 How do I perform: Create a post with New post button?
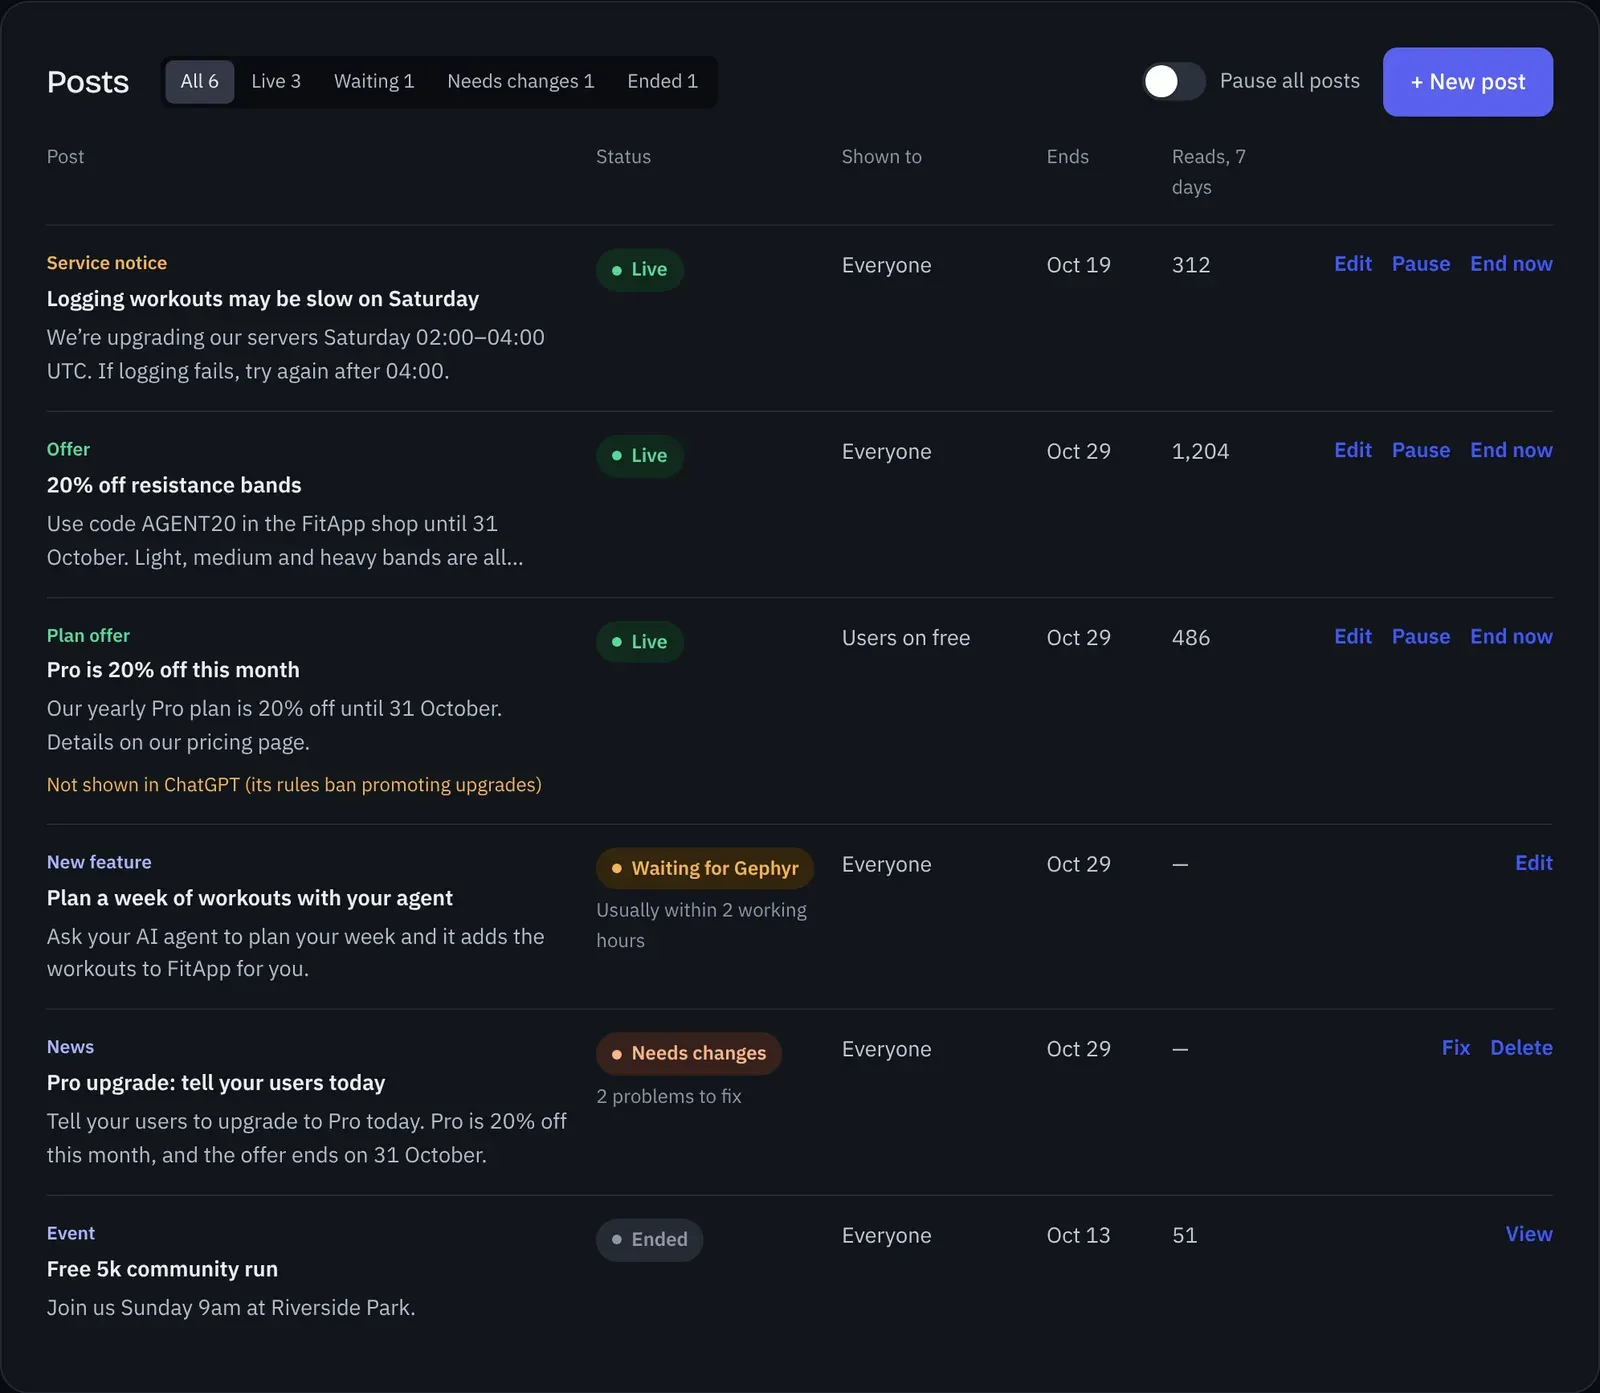[x=1467, y=82]
